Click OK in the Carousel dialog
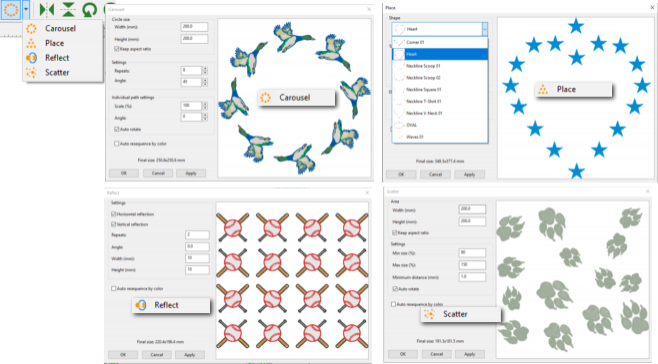The height and width of the screenshot is (364, 658). tap(124, 173)
